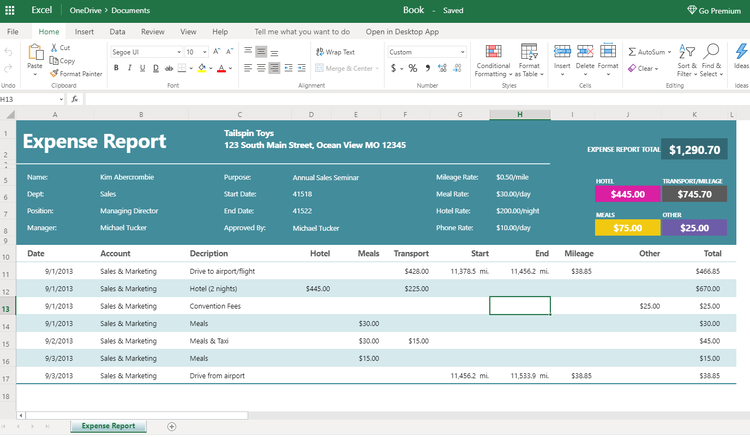Click the Find & Select magnifier icon
Image resolution: width=750 pixels, height=437 pixels.
(x=711, y=51)
